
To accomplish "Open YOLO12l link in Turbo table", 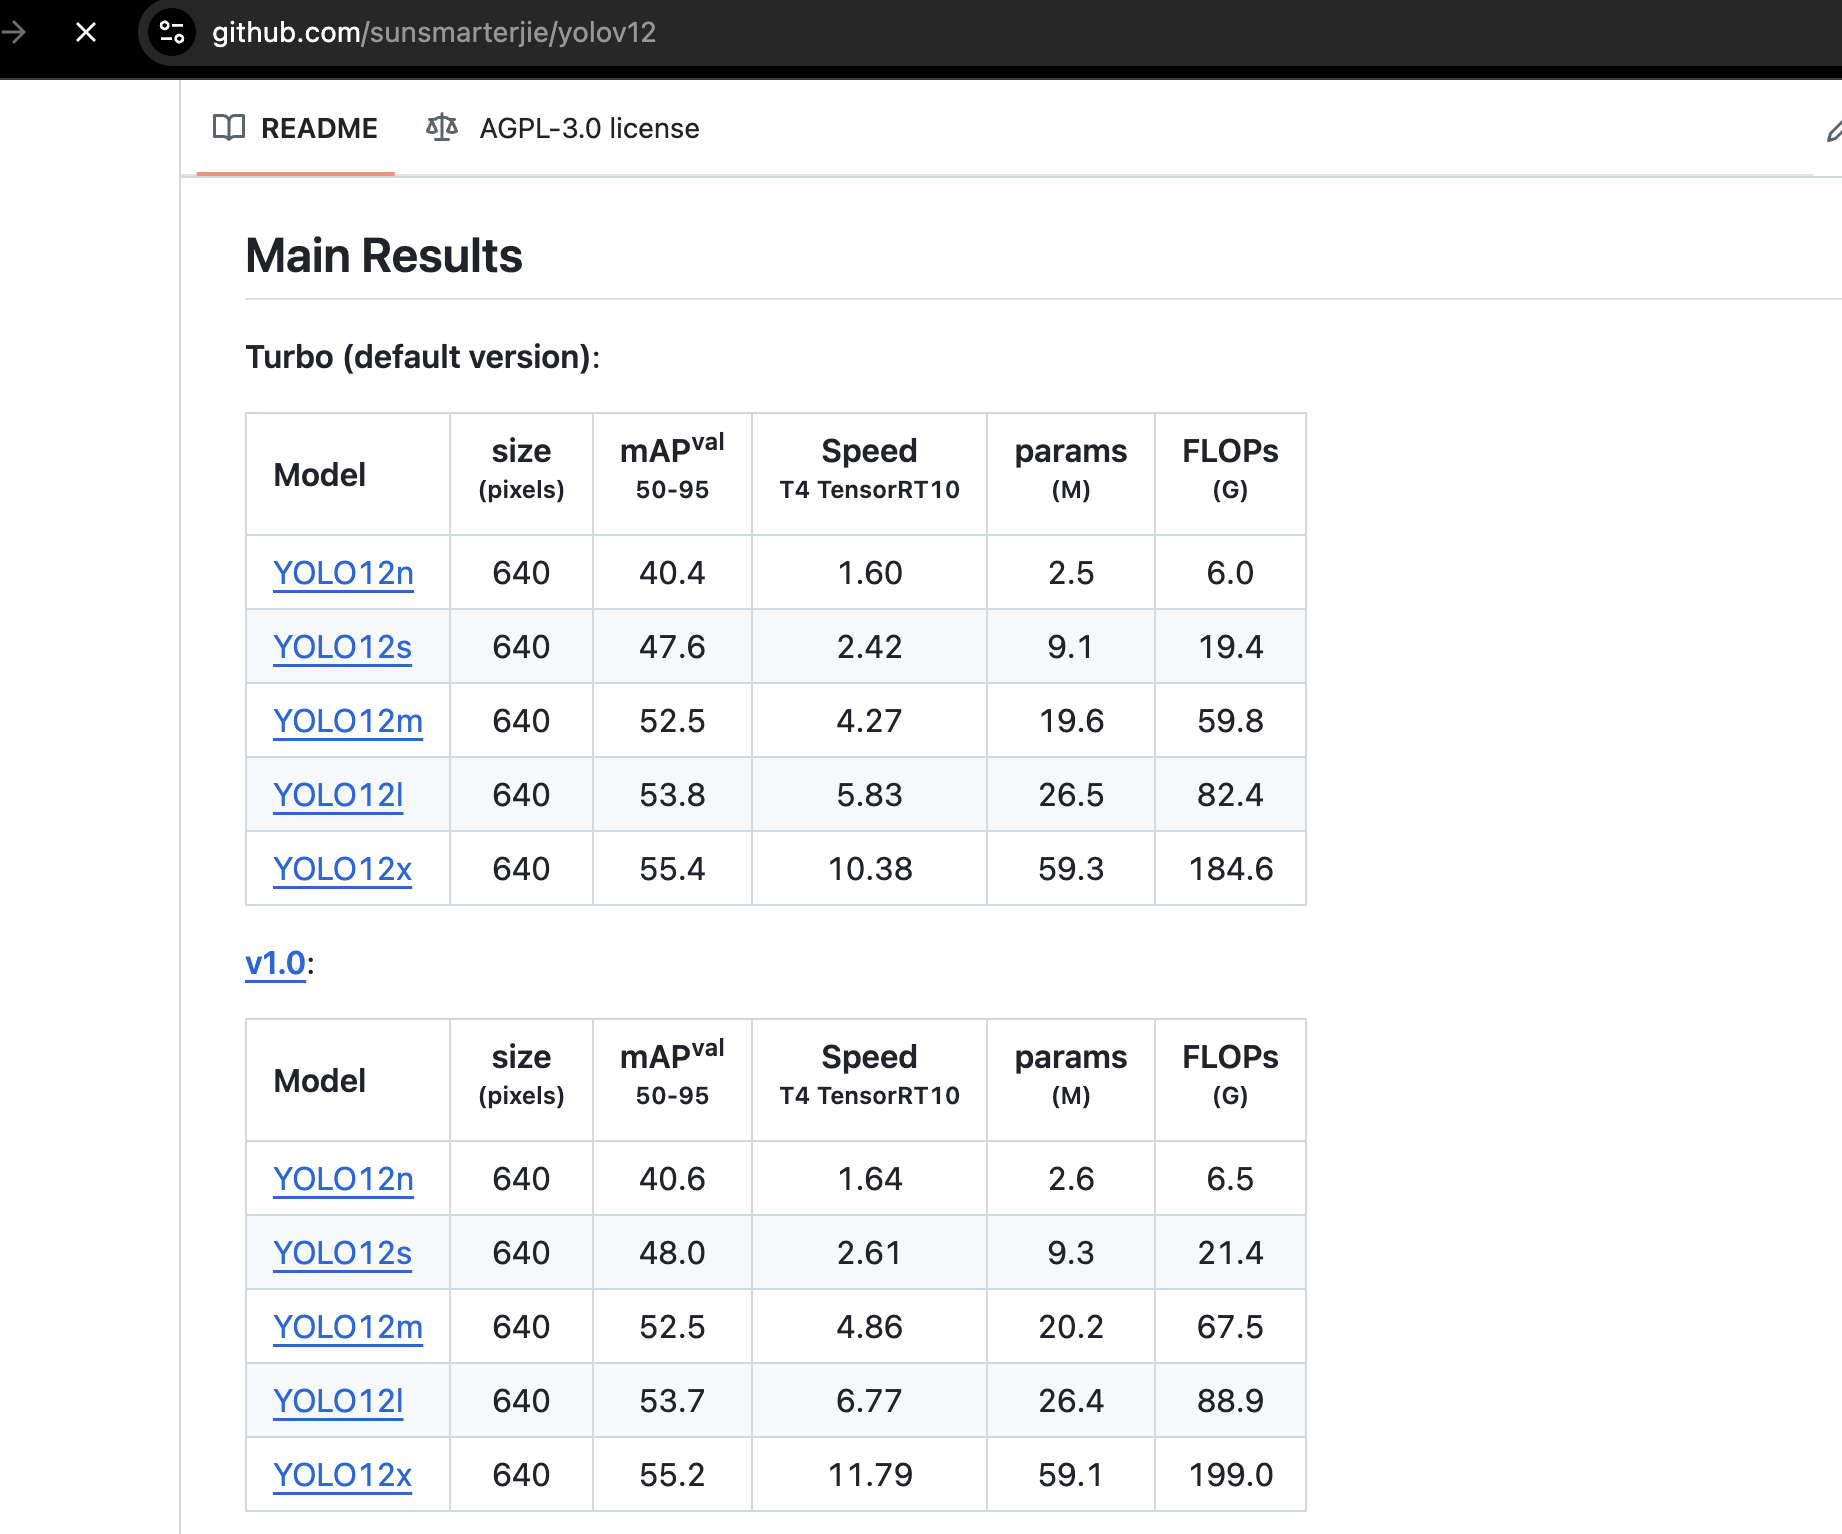I will point(338,795).
